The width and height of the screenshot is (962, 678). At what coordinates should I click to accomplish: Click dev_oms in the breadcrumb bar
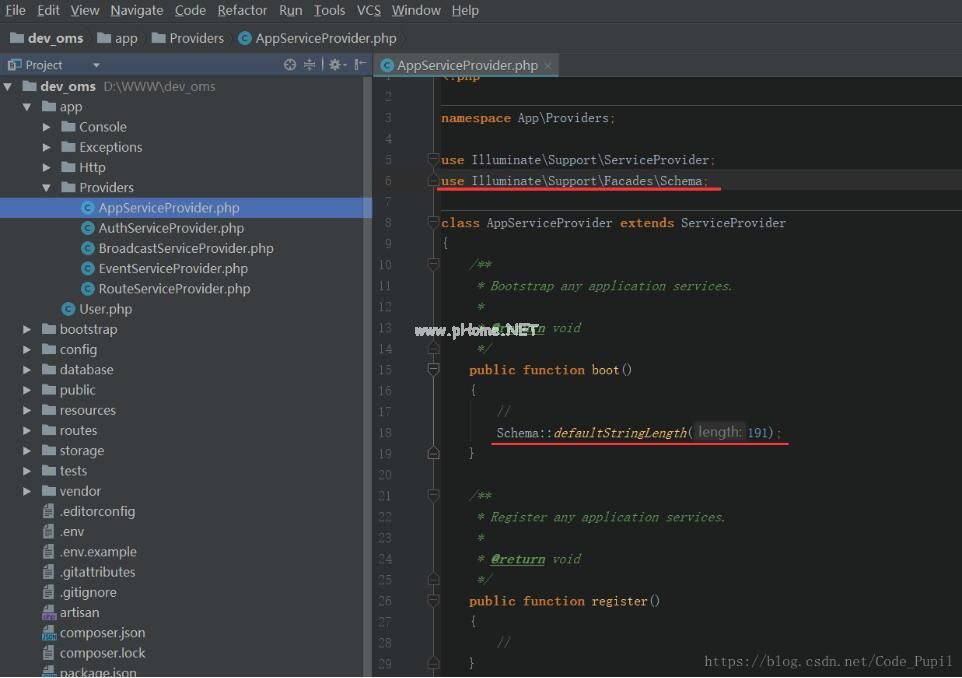point(47,38)
